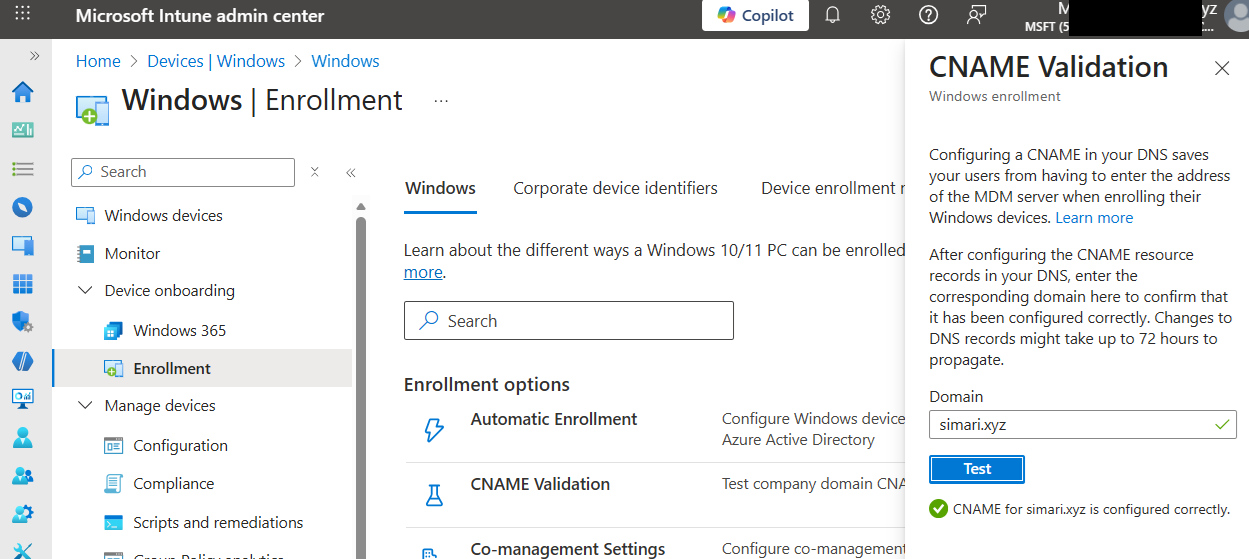Focus the enrollment options Search box

click(x=568, y=321)
